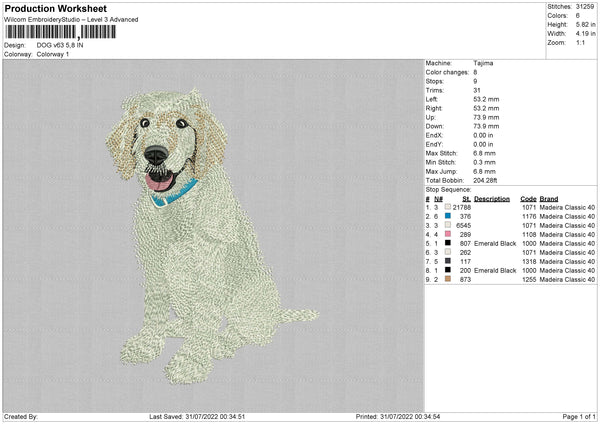Choose the dark gray swatch for stop 7
Screen dimensions: 600x424
pos(447,262)
